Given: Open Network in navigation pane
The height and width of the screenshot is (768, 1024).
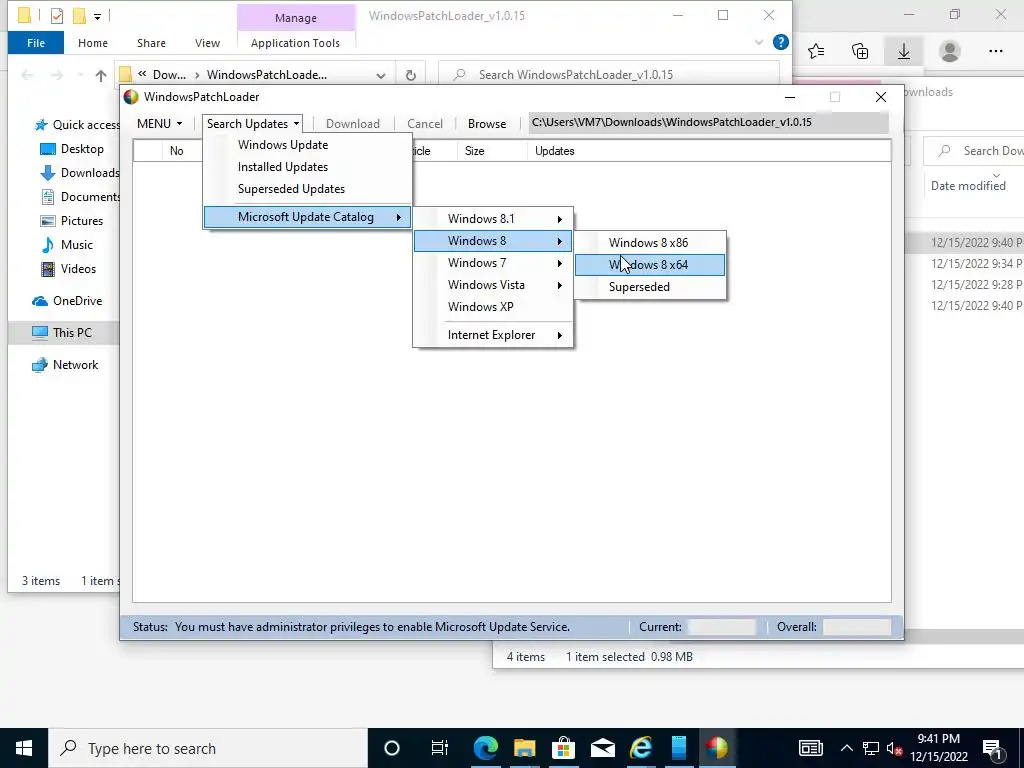Looking at the screenshot, I should click(65, 365).
